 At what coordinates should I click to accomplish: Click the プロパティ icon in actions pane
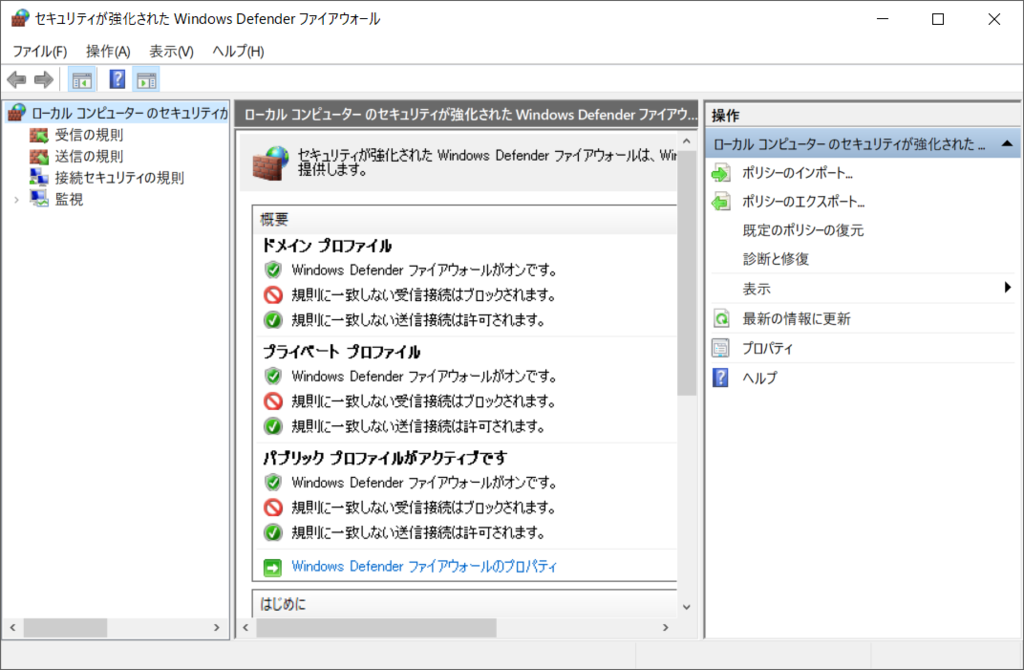pos(720,348)
